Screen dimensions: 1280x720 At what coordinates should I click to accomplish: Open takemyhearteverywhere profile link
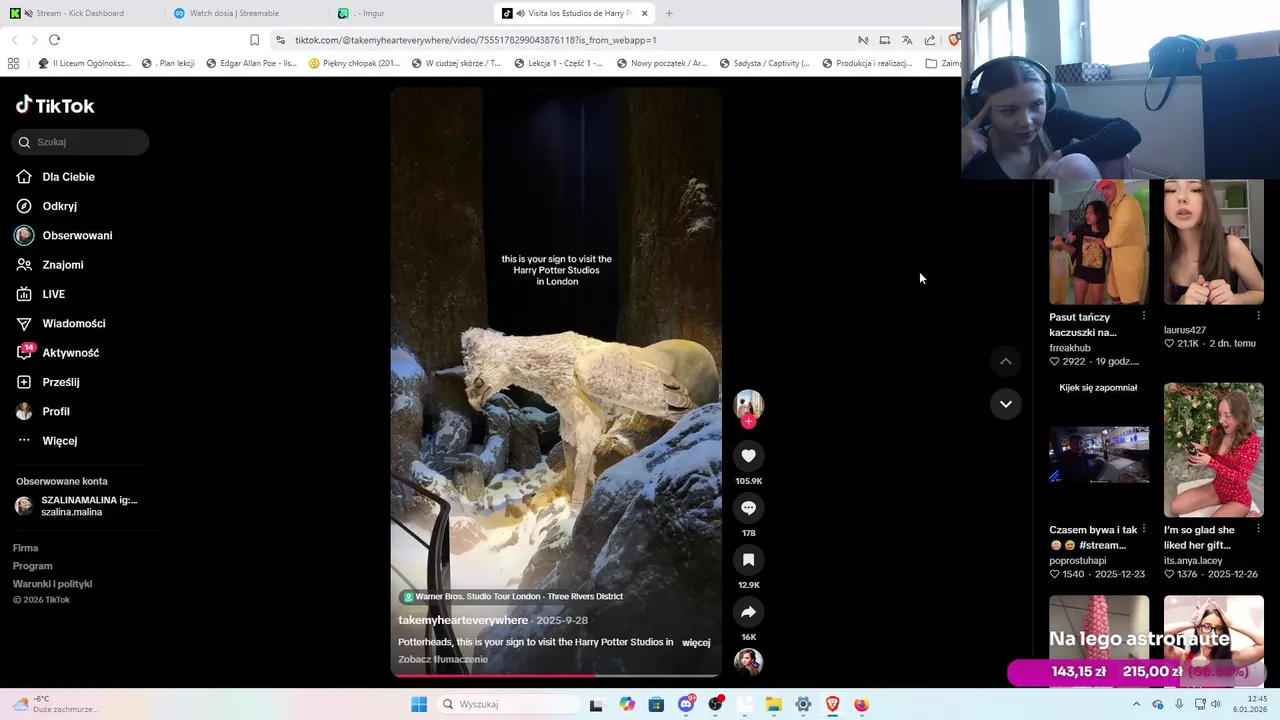tap(463, 620)
